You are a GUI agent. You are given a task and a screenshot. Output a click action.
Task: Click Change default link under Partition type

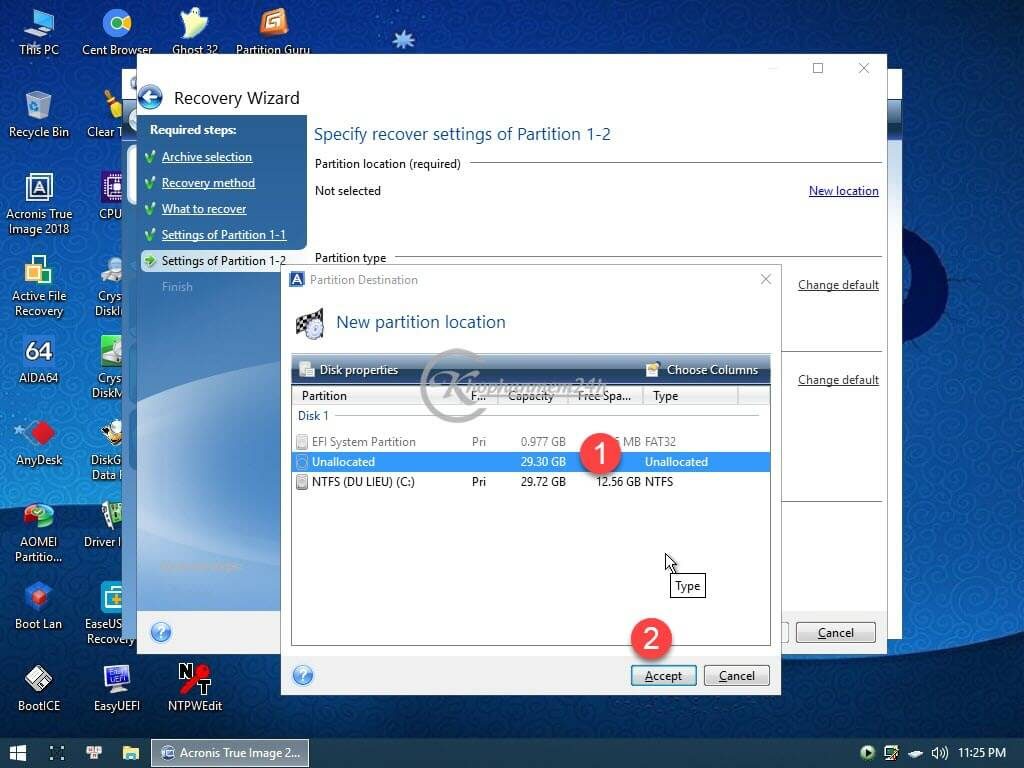click(838, 285)
